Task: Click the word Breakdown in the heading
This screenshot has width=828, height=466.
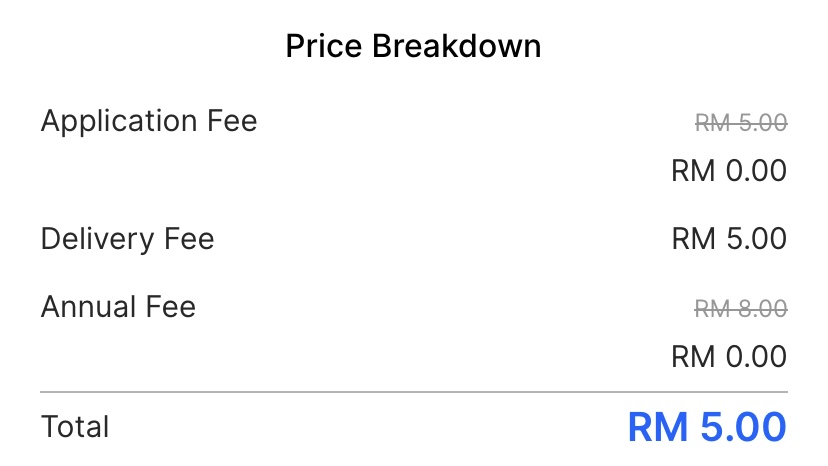Action: coord(457,47)
